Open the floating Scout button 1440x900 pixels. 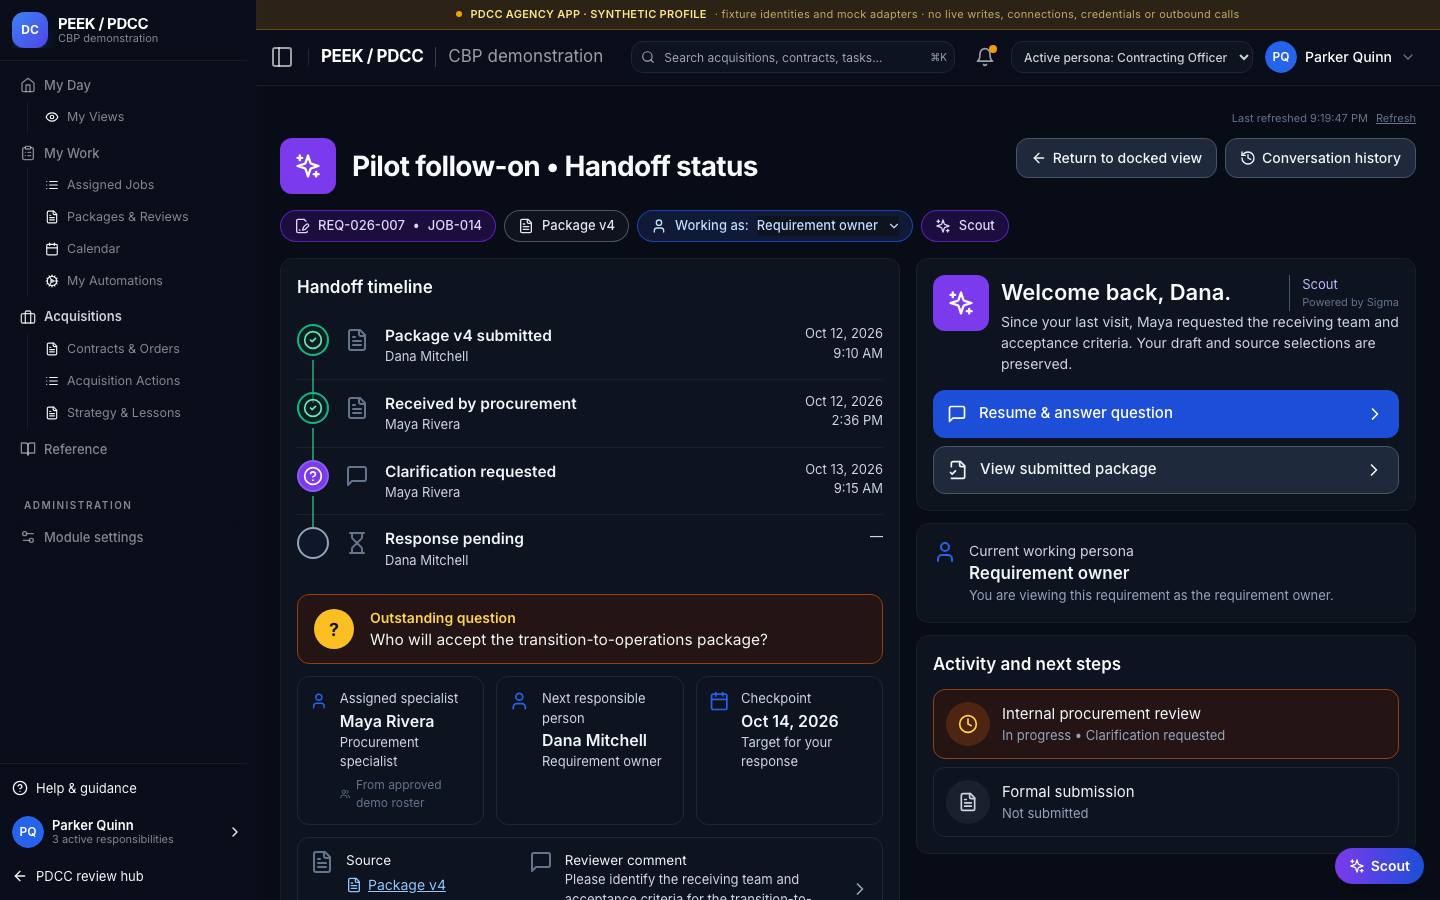[1379, 866]
